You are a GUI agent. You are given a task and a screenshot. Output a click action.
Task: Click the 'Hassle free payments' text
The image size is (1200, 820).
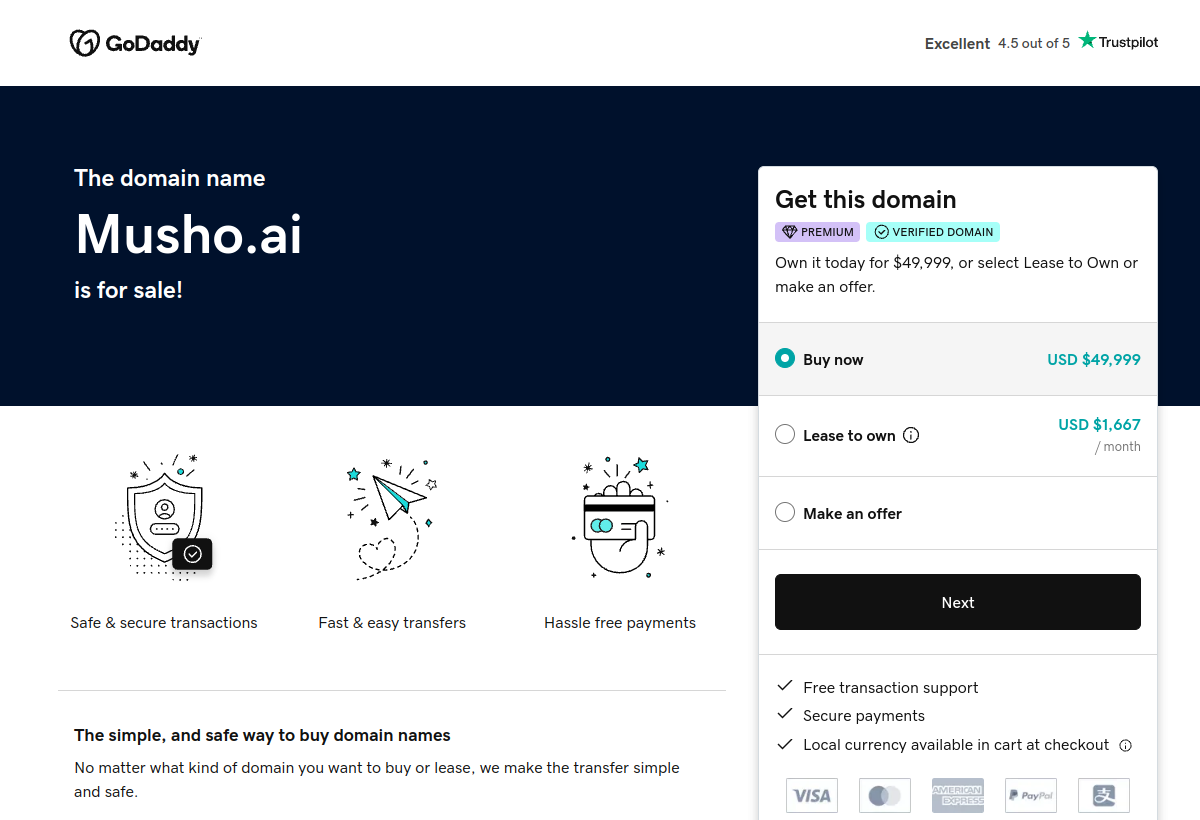[620, 622]
